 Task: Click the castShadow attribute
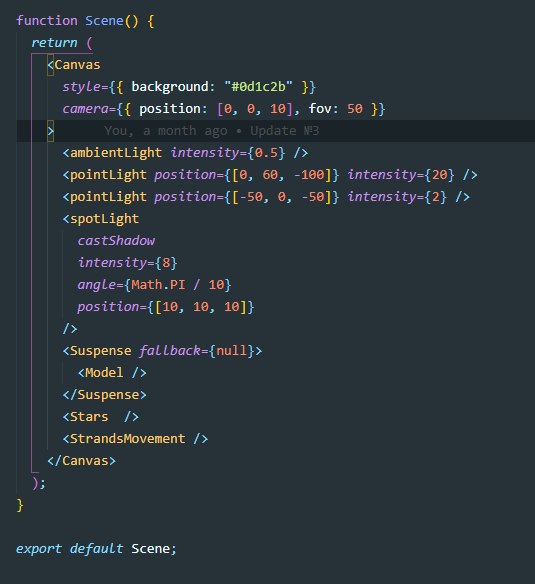pyautogui.click(x=116, y=241)
